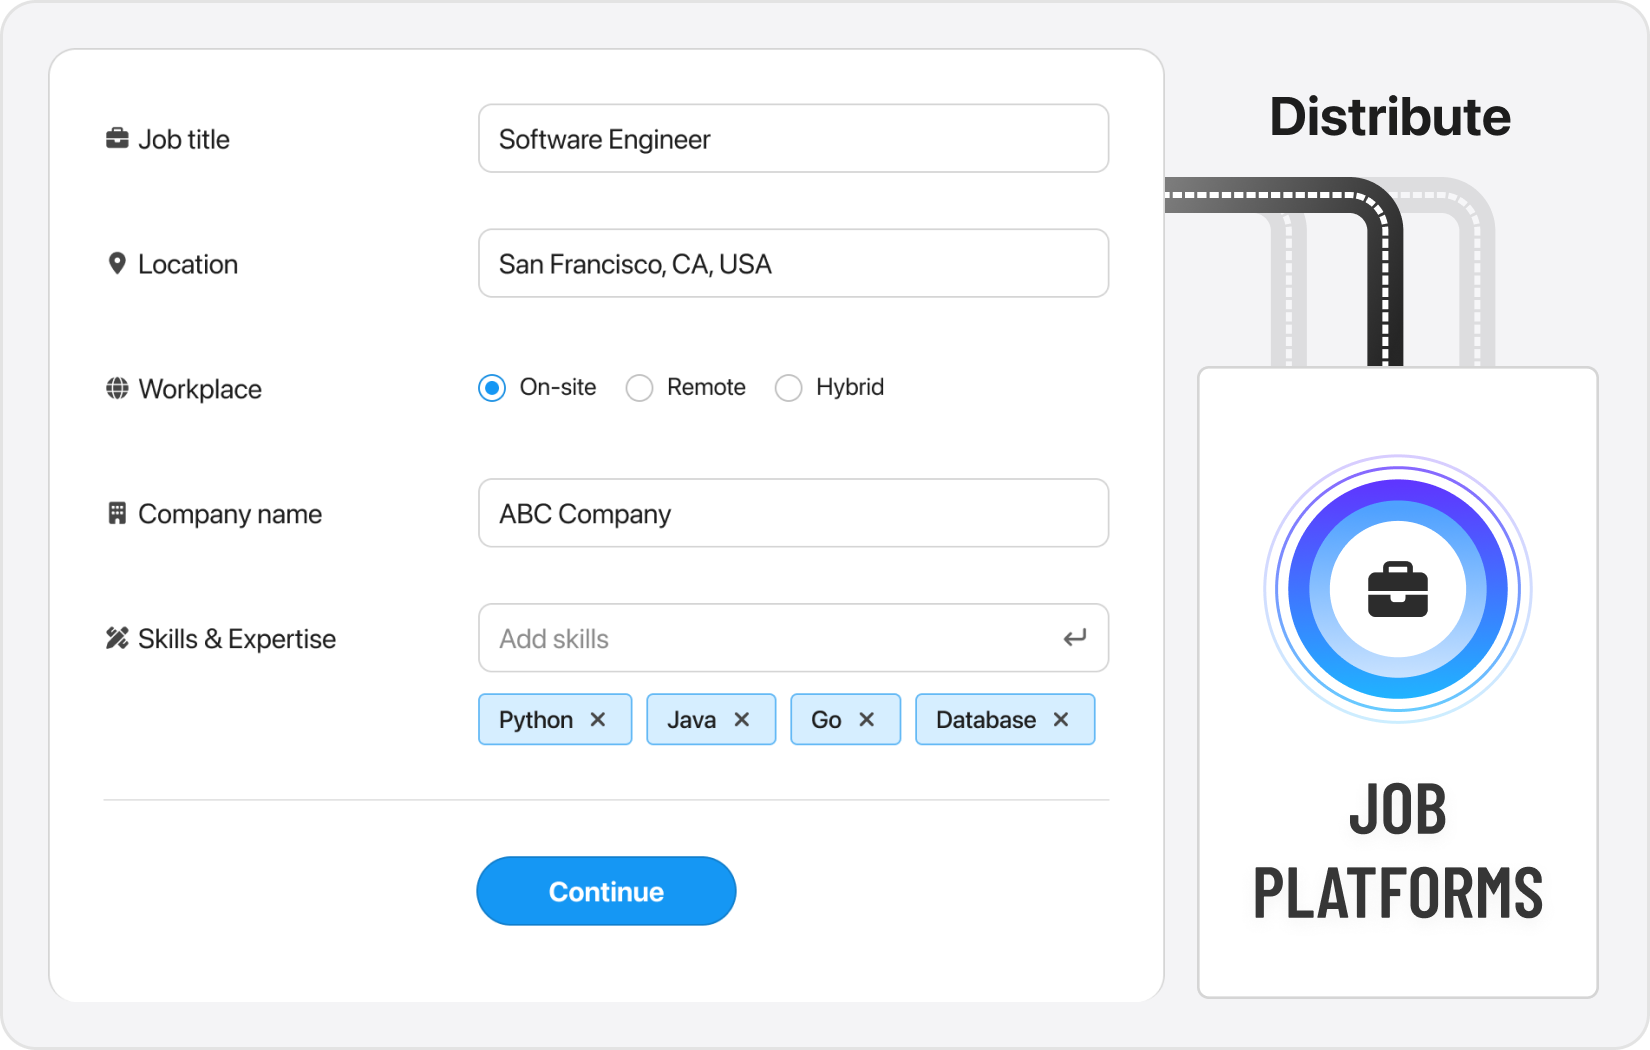Pick the Hybrid workplace radio button

point(788,388)
